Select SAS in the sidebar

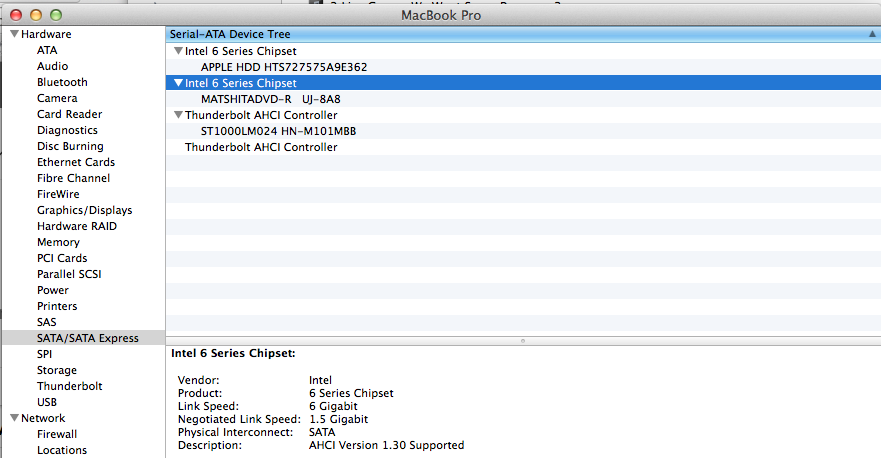click(x=47, y=323)
